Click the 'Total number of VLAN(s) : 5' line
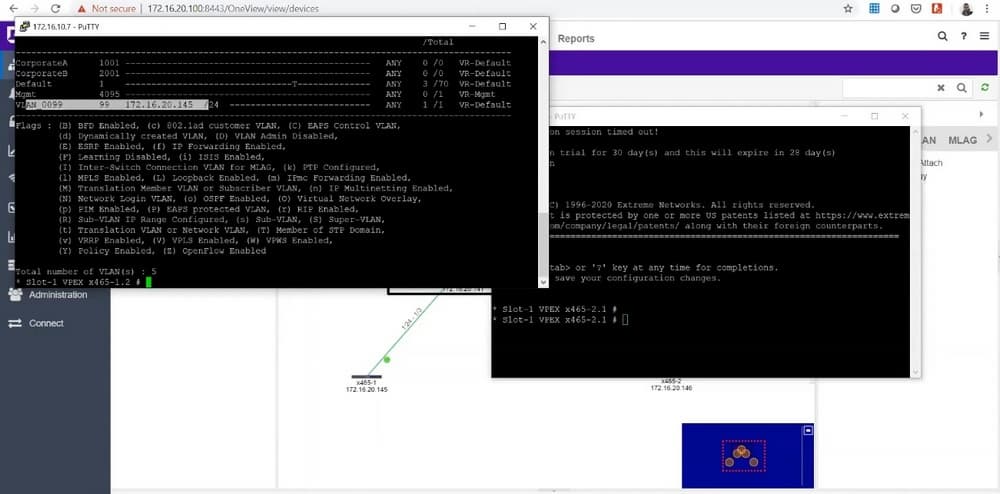This screenshot has height=494, width=1000. (85, 272)
